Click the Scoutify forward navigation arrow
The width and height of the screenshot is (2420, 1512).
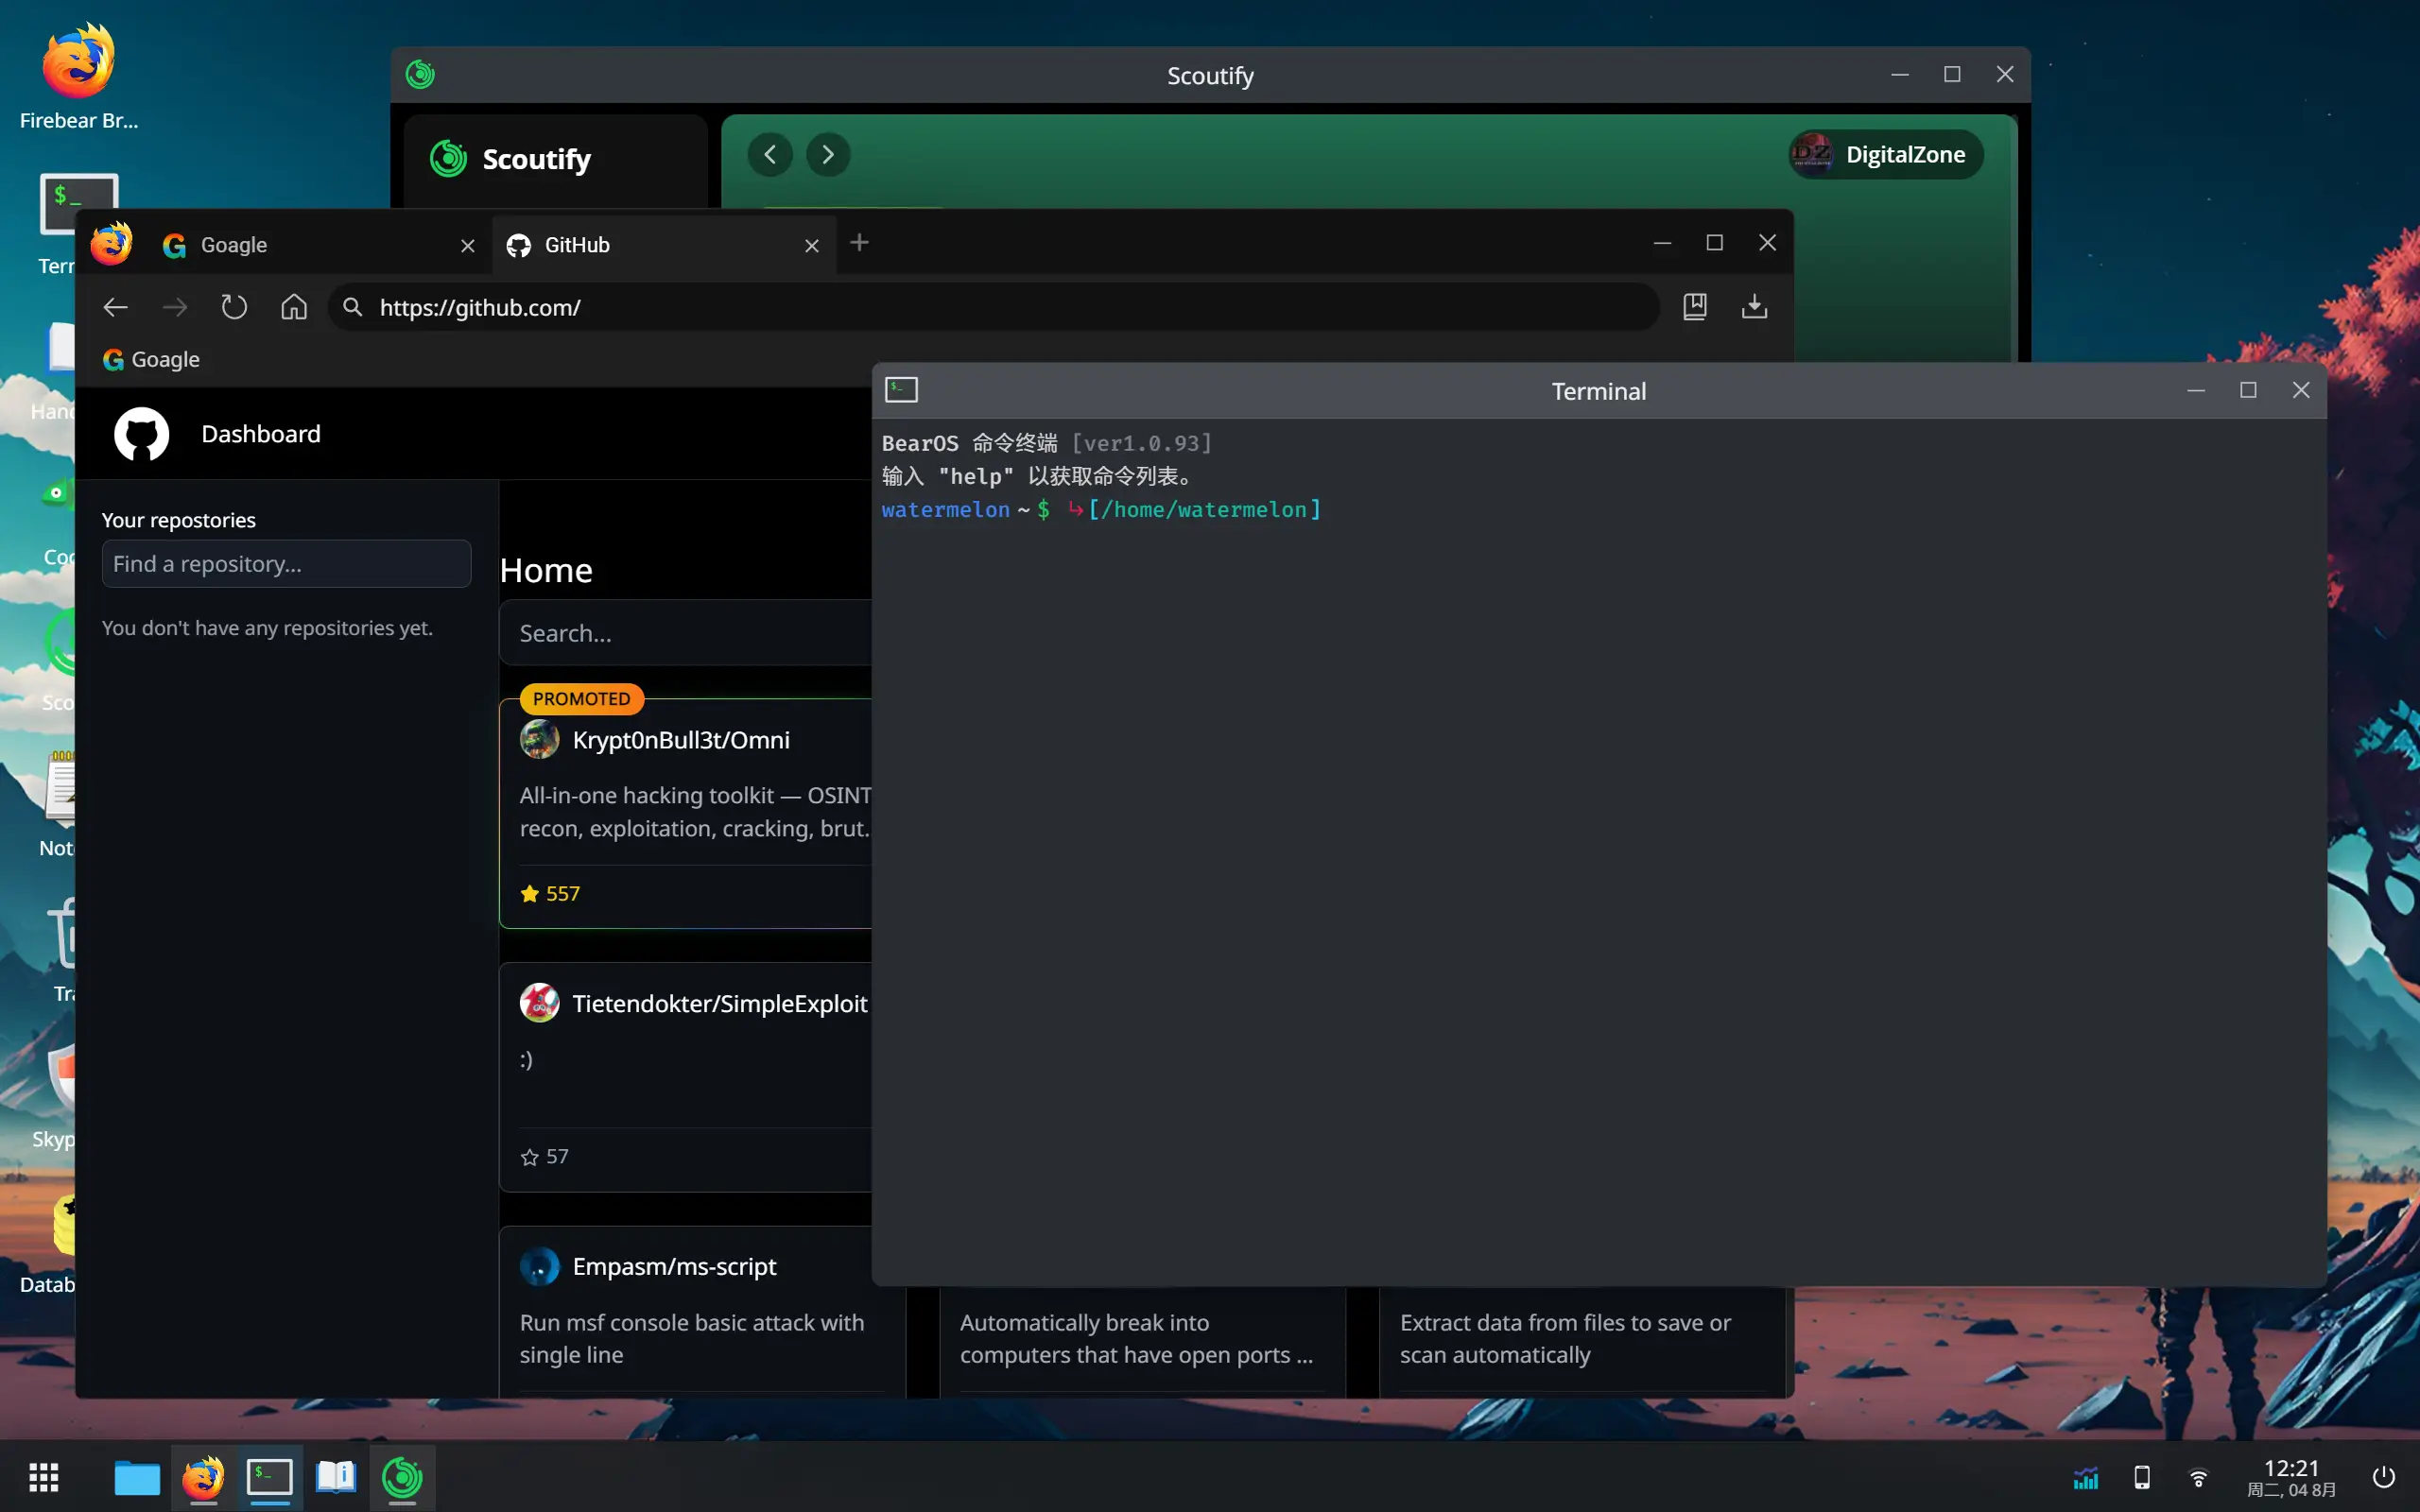coord(828,154)
